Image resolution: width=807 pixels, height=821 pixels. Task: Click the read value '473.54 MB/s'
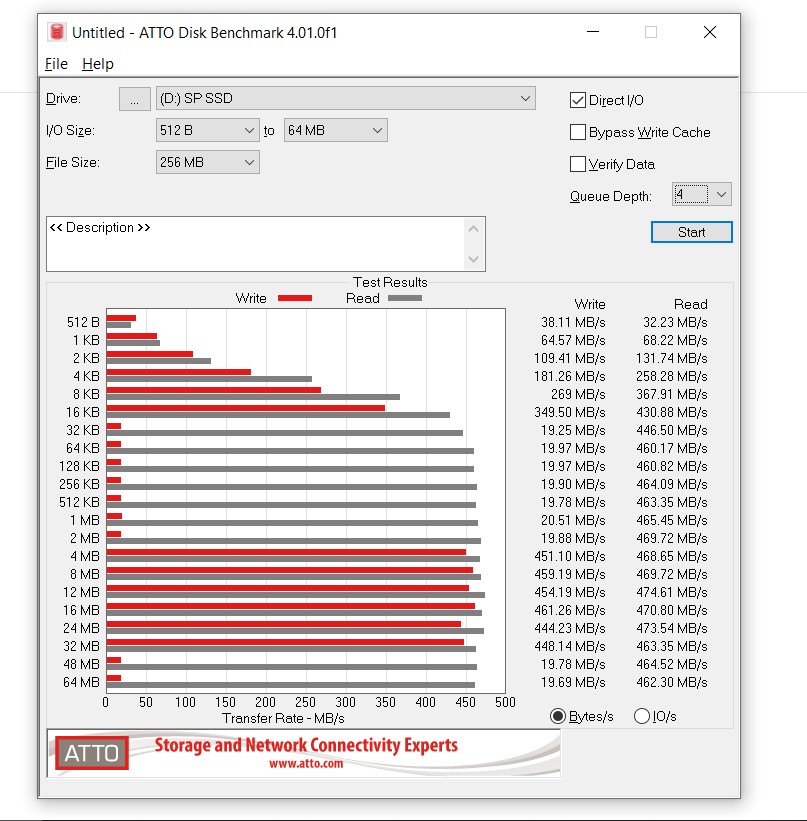[x=671, y=628]
